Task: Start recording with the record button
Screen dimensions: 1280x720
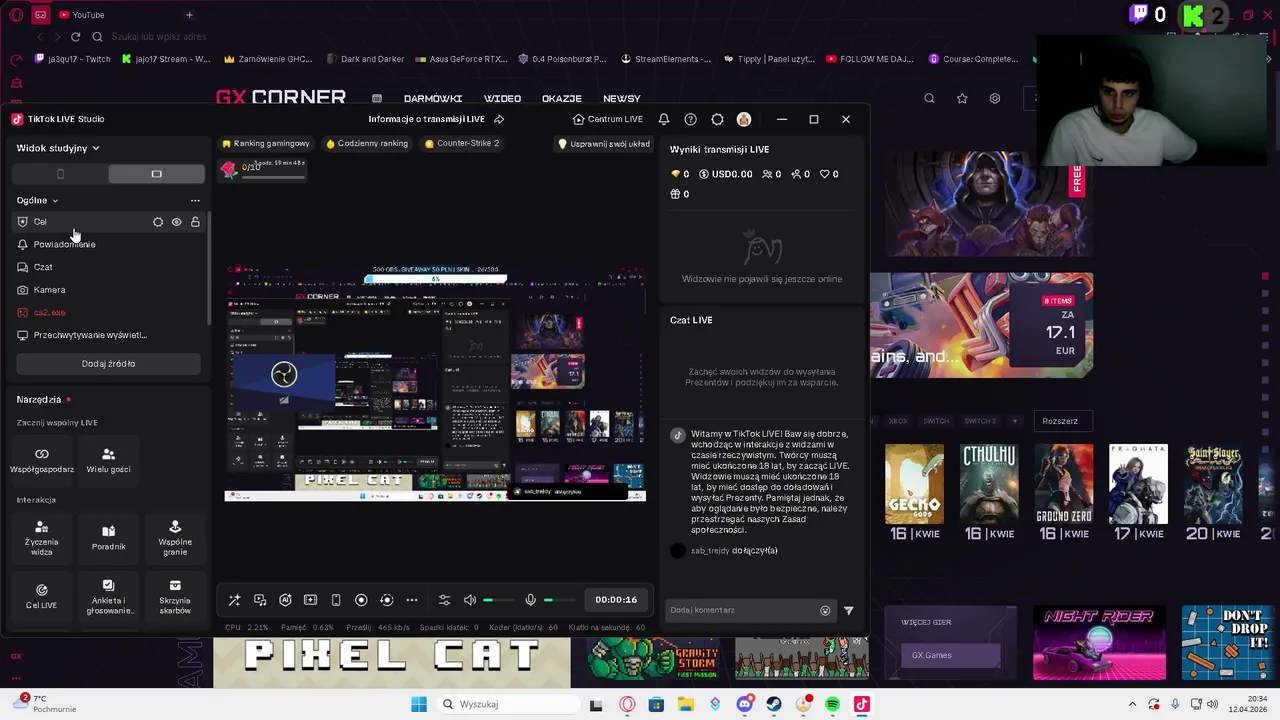Action: pos(361,600)
